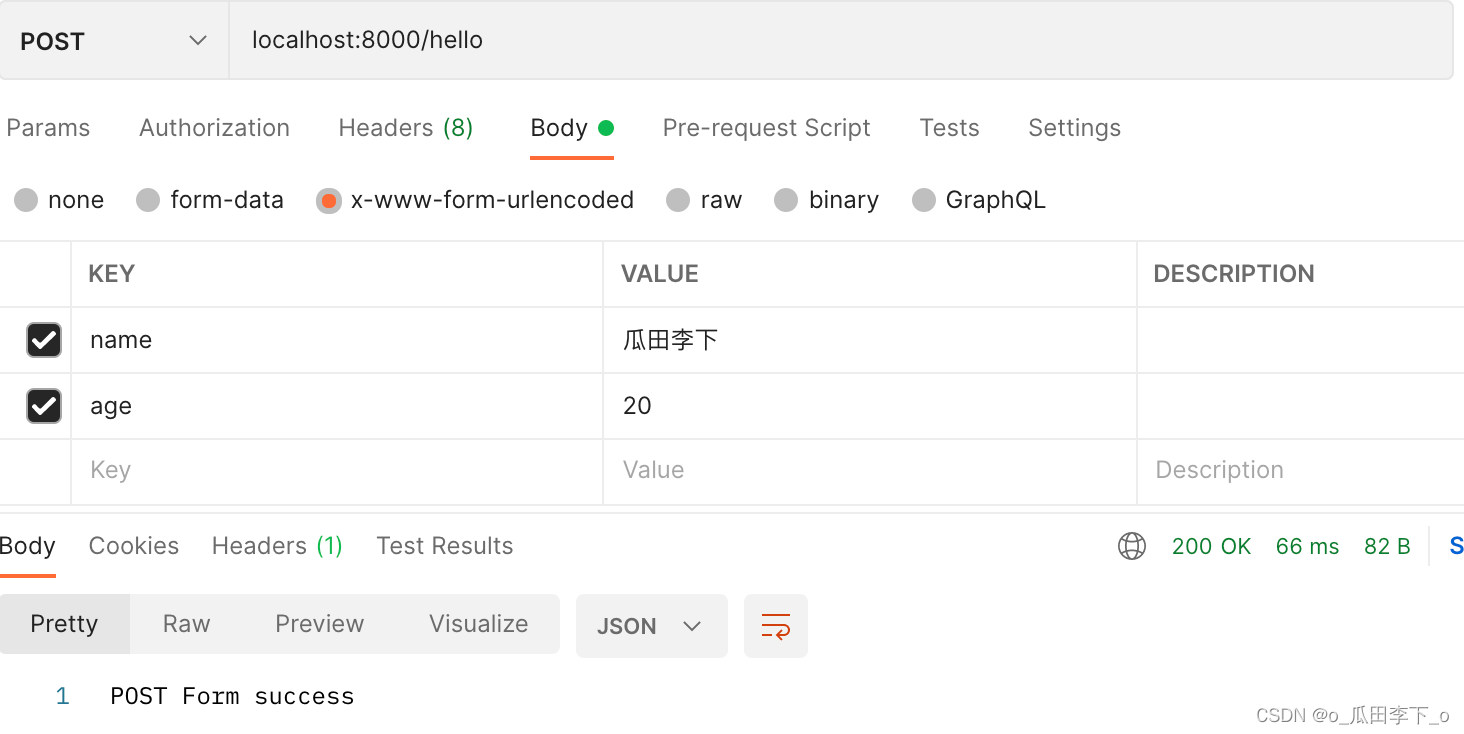Select none as body type

pyautogui.click(x=26, y=200)
